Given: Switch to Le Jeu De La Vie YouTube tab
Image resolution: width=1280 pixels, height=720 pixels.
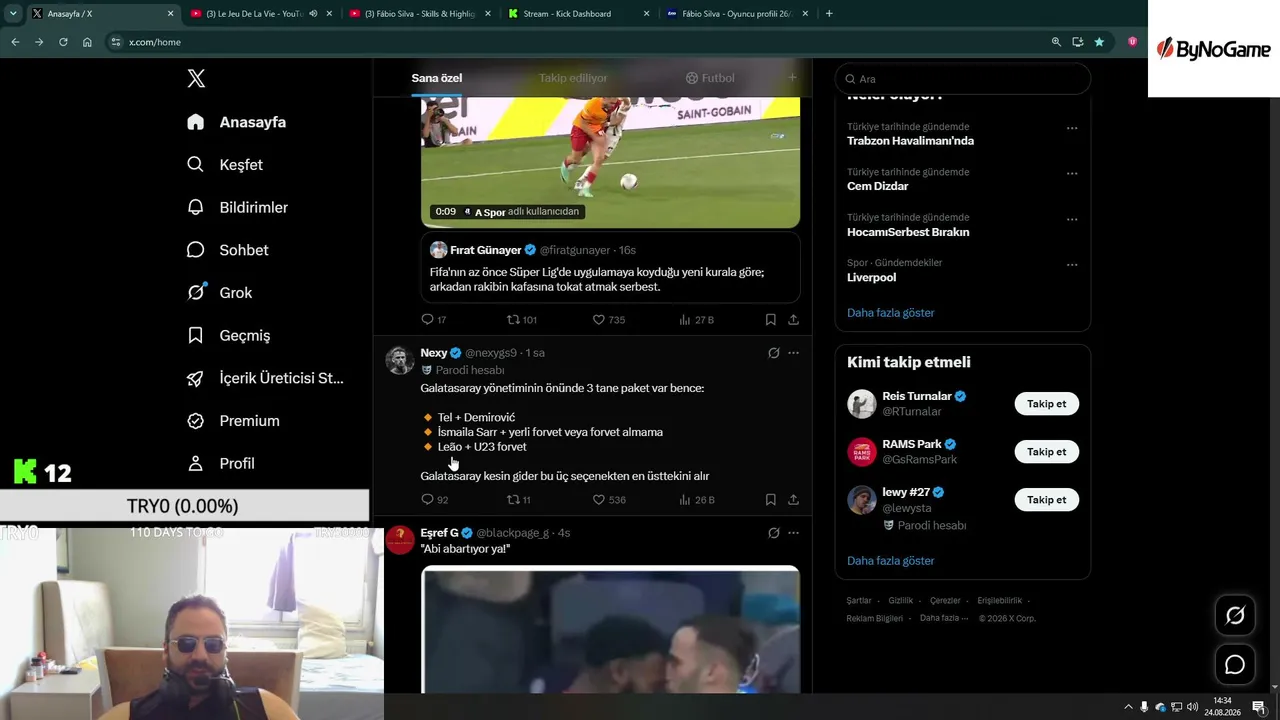Looking at the screenshot, I should pyautogui.click(x=255, y=14).
